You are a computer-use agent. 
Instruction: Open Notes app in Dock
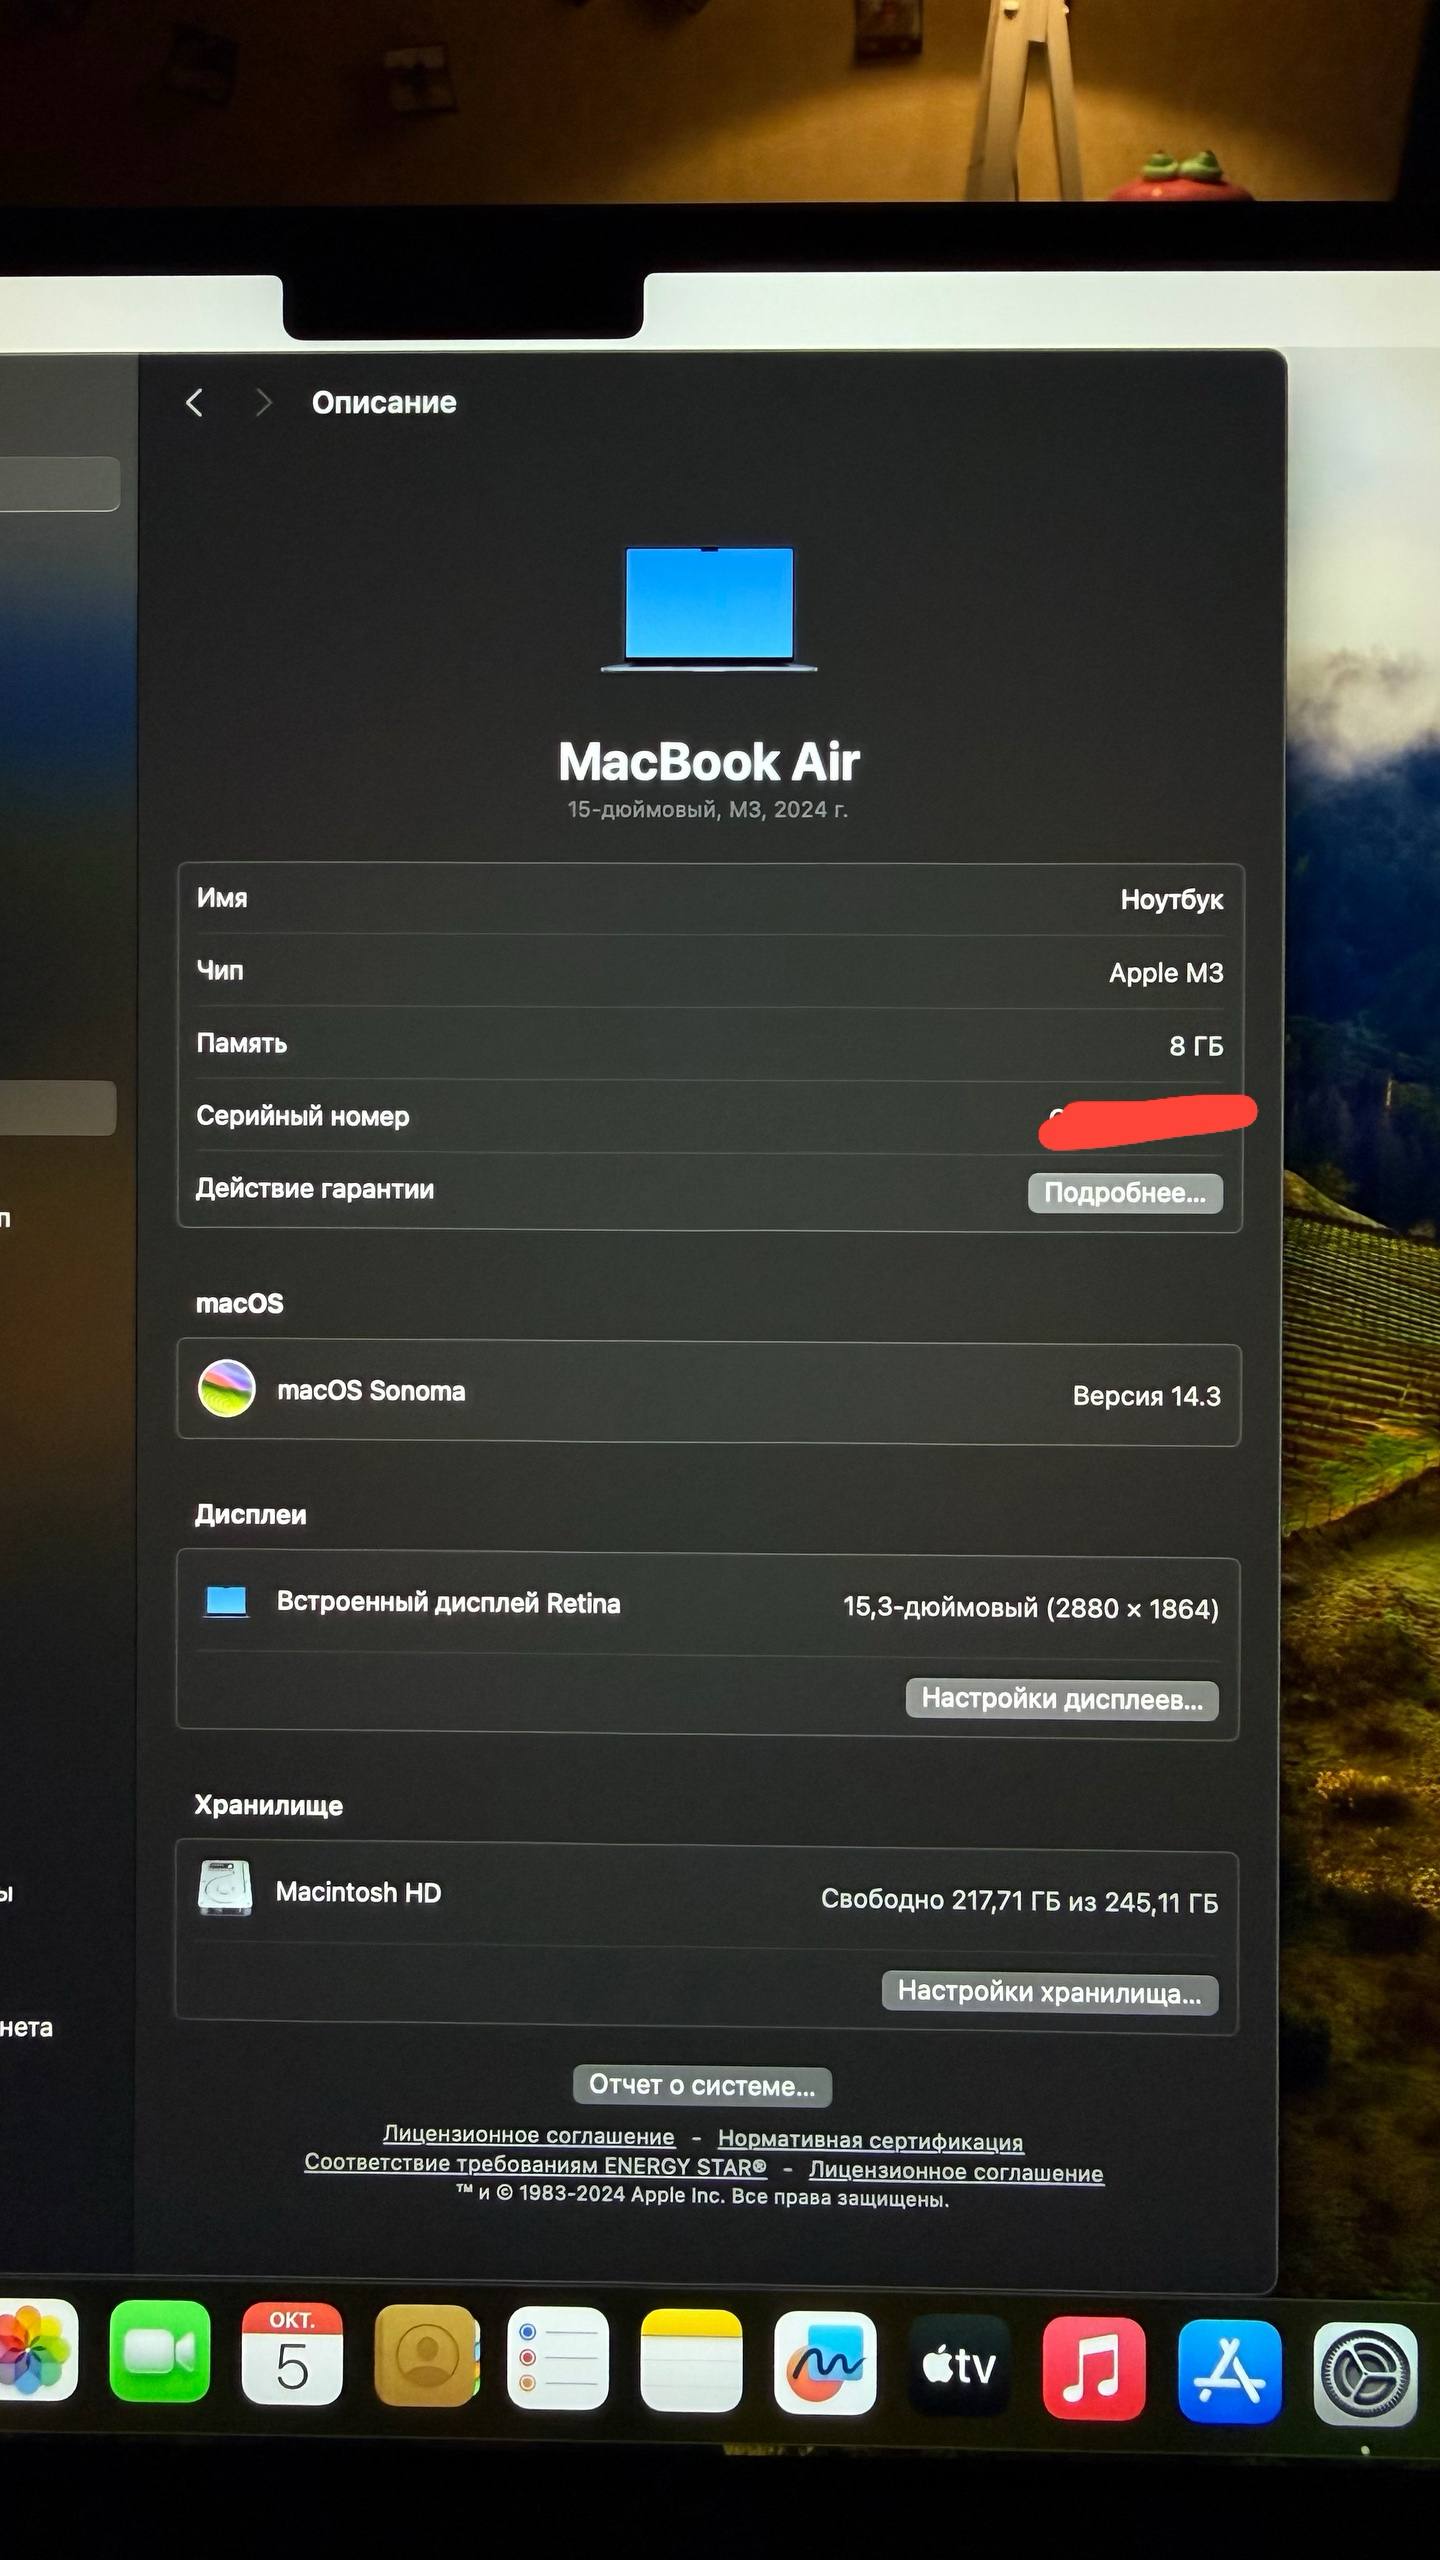point(691,2360)
